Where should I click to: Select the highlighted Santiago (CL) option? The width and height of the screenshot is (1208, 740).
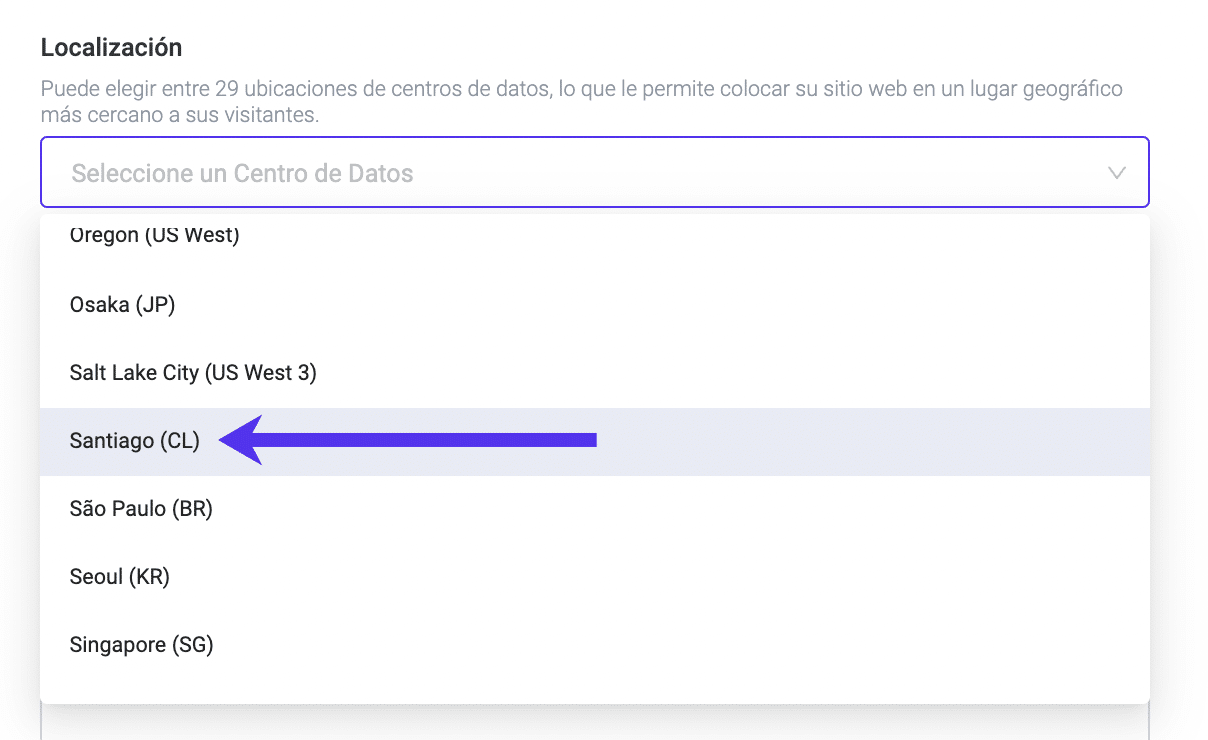[x=135, y=441]
